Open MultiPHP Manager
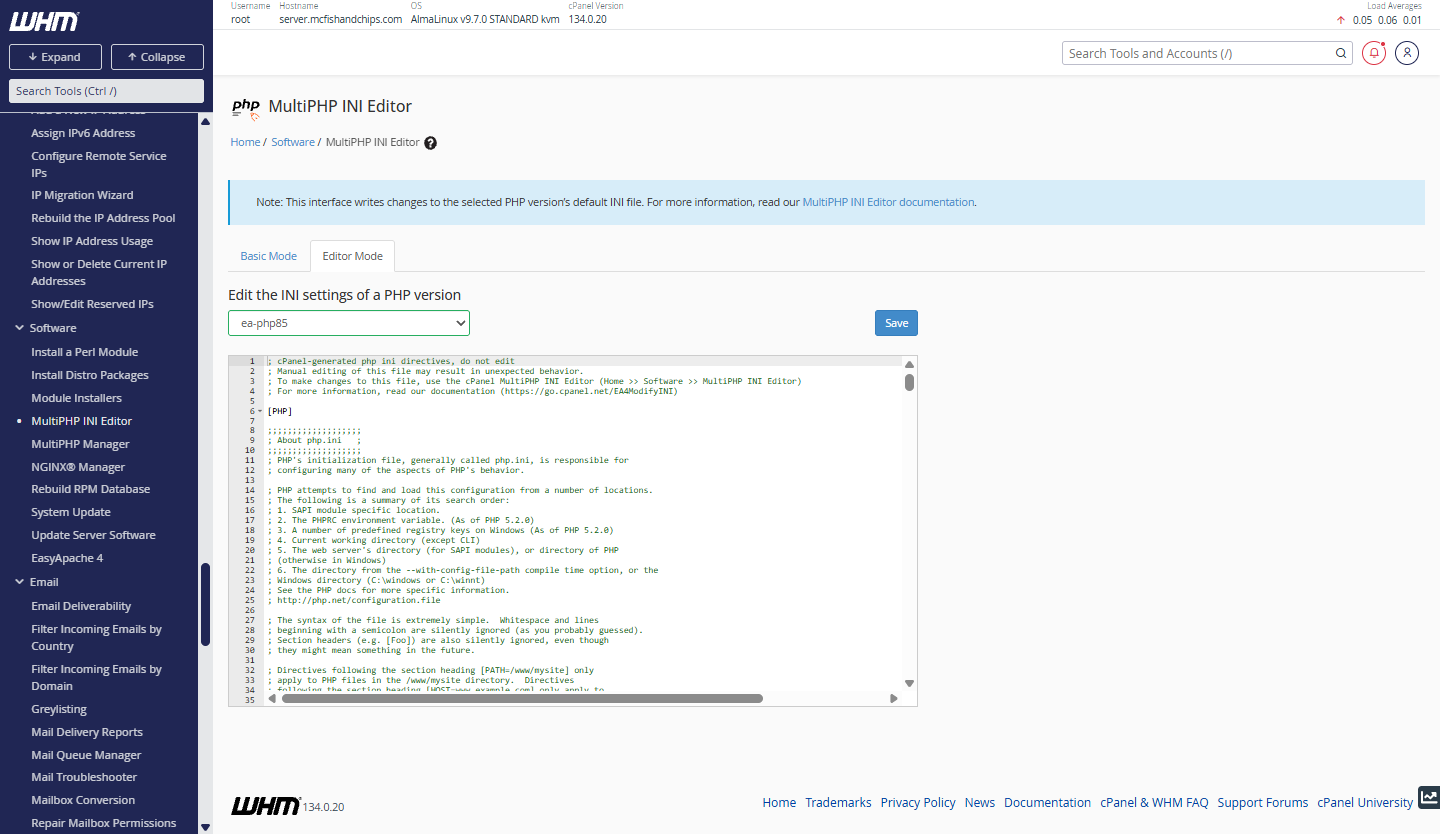 (80, 444)
